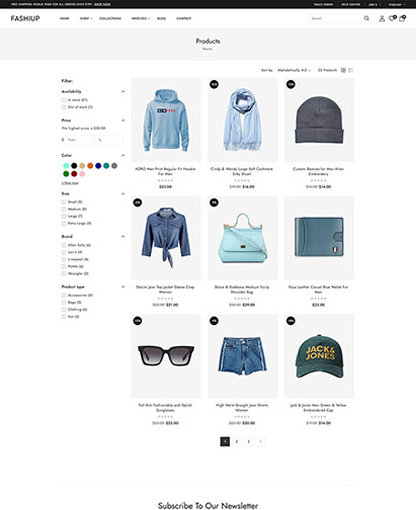Switch to grid view layout icon
The image size is (416, 510).
coord(343,70)
